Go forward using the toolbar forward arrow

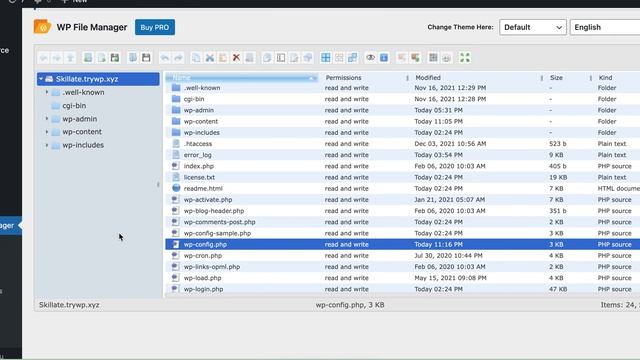click(x=57, y=58)
